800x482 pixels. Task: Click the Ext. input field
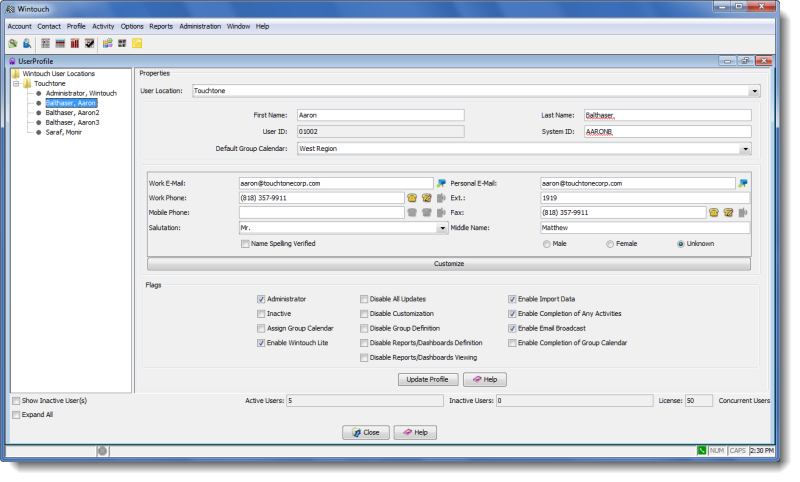(645, 198)
